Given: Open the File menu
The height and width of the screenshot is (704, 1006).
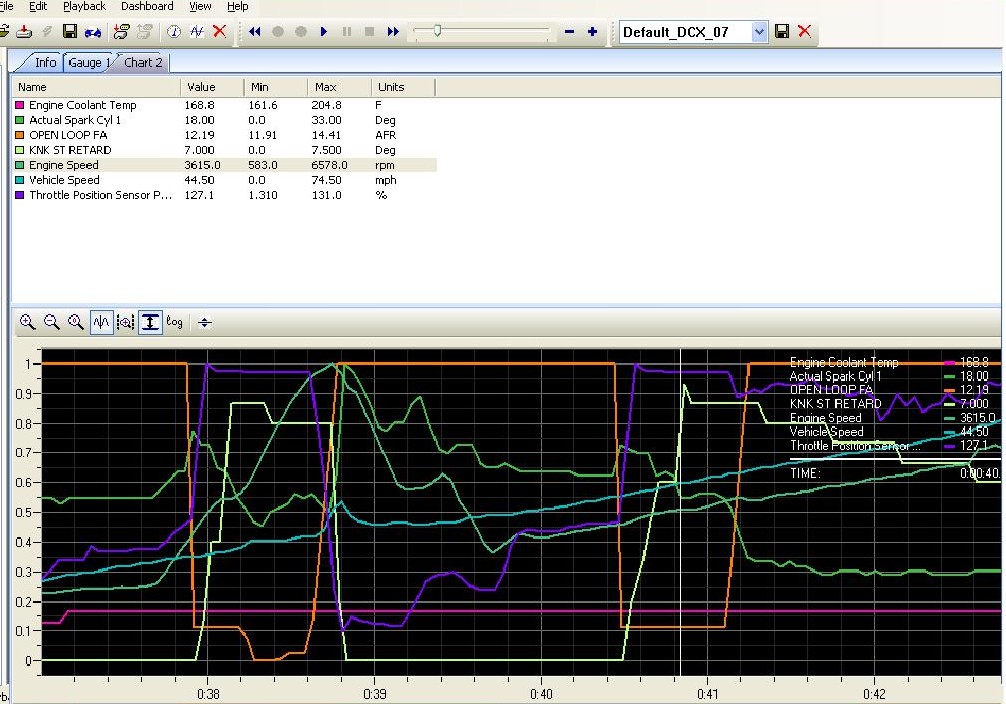Looking at the screenshot, I should [6, 6].
